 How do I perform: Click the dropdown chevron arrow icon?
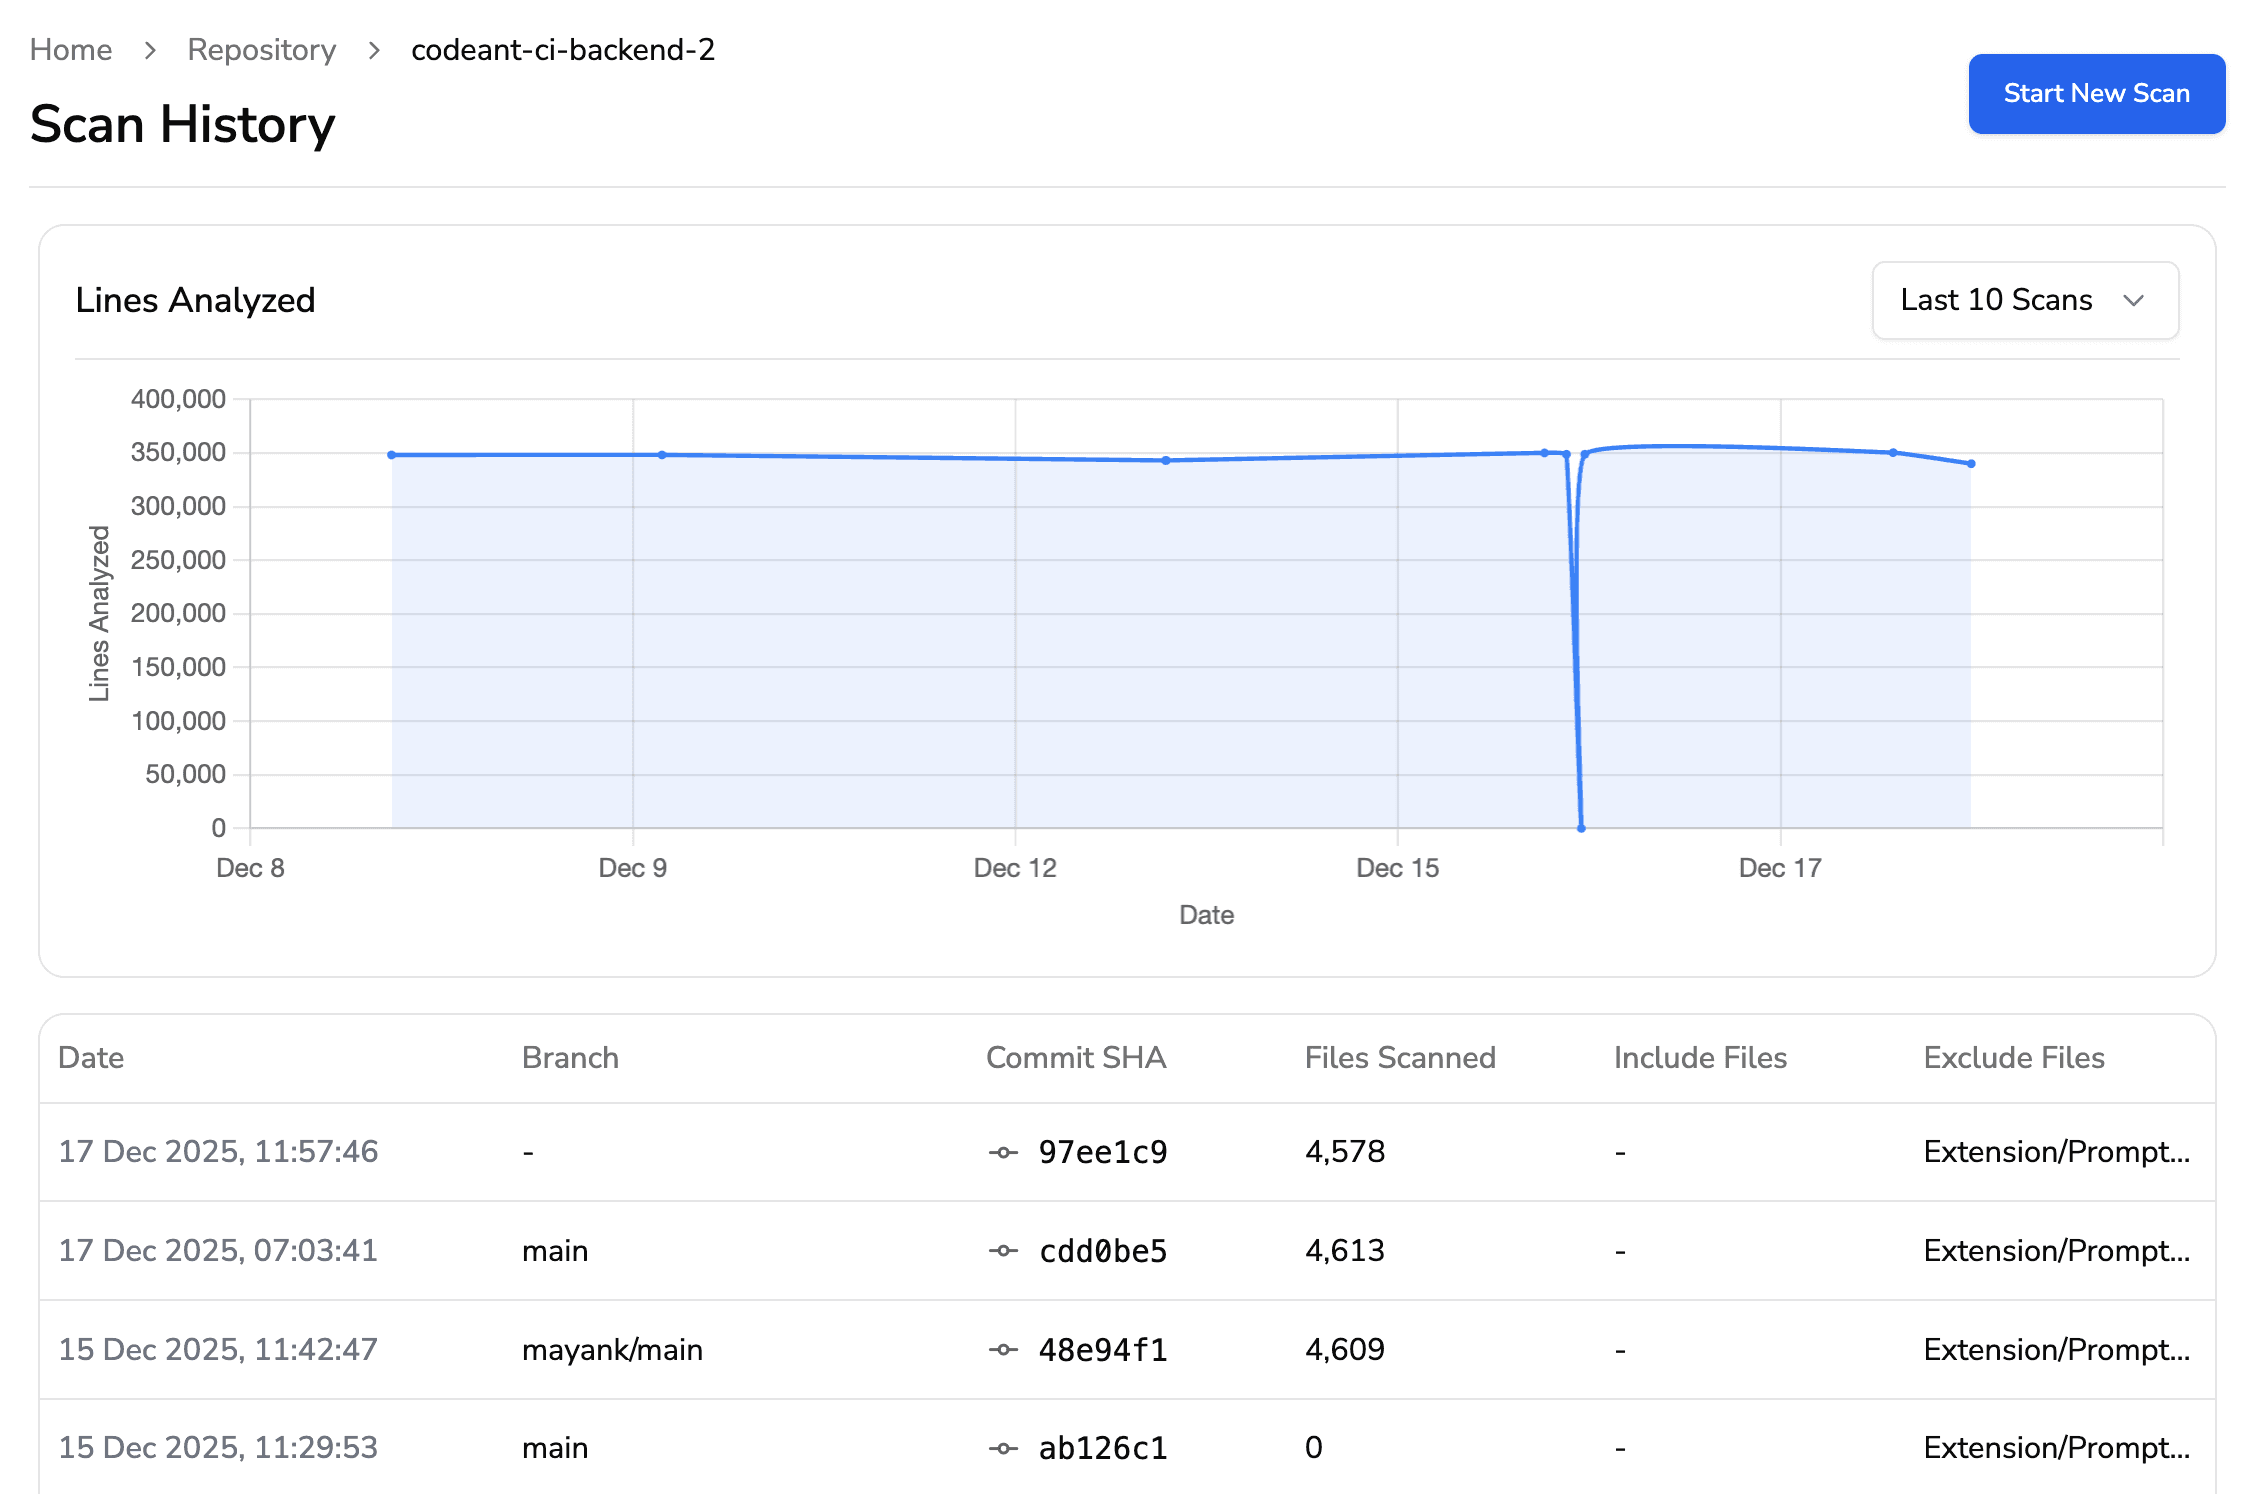(2133, 301)
